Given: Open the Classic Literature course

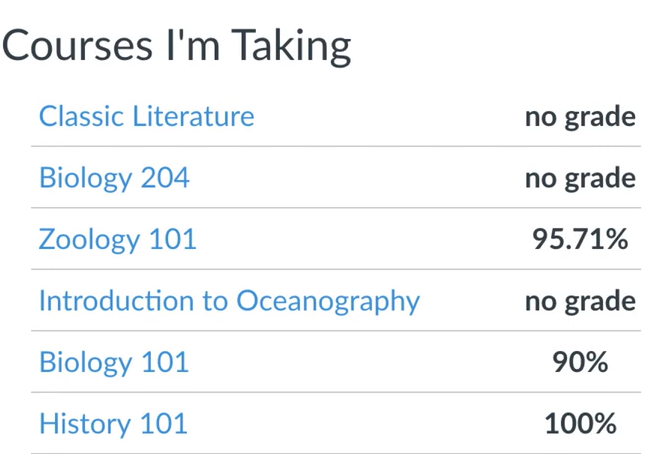Looking at the screenshot, I should pos(146,117).
